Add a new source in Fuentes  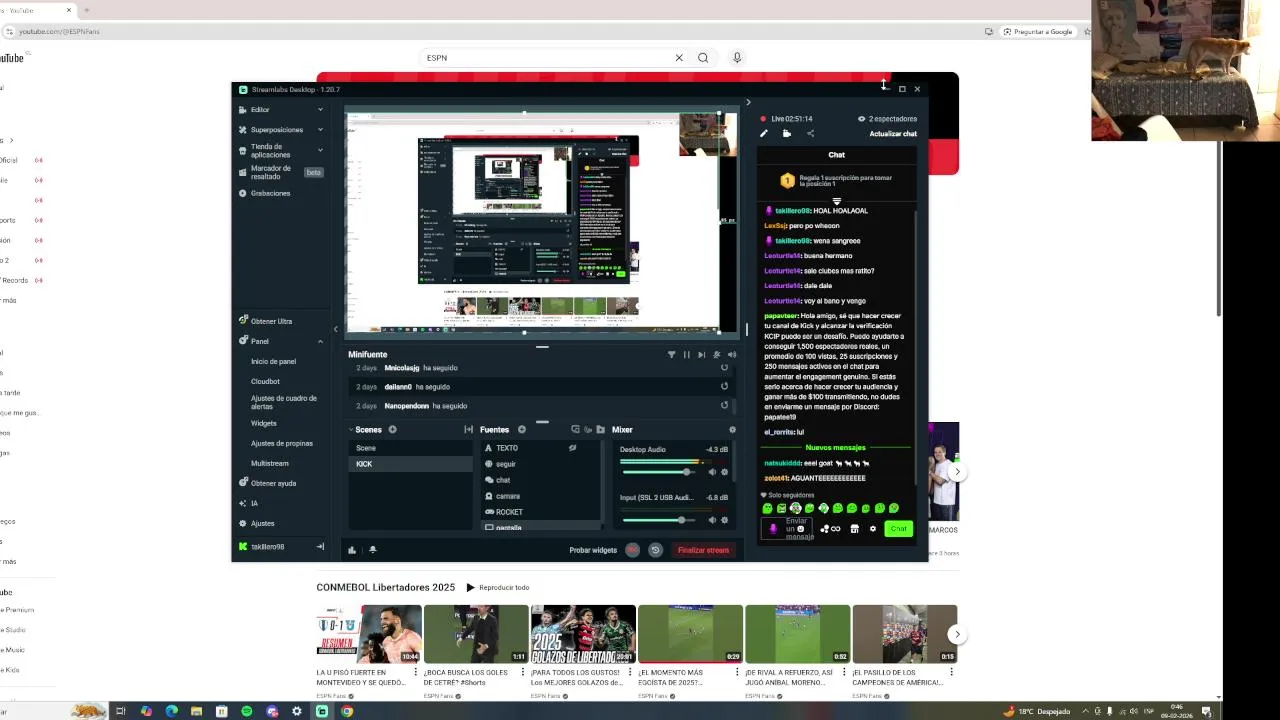click(x=521, y=430)
